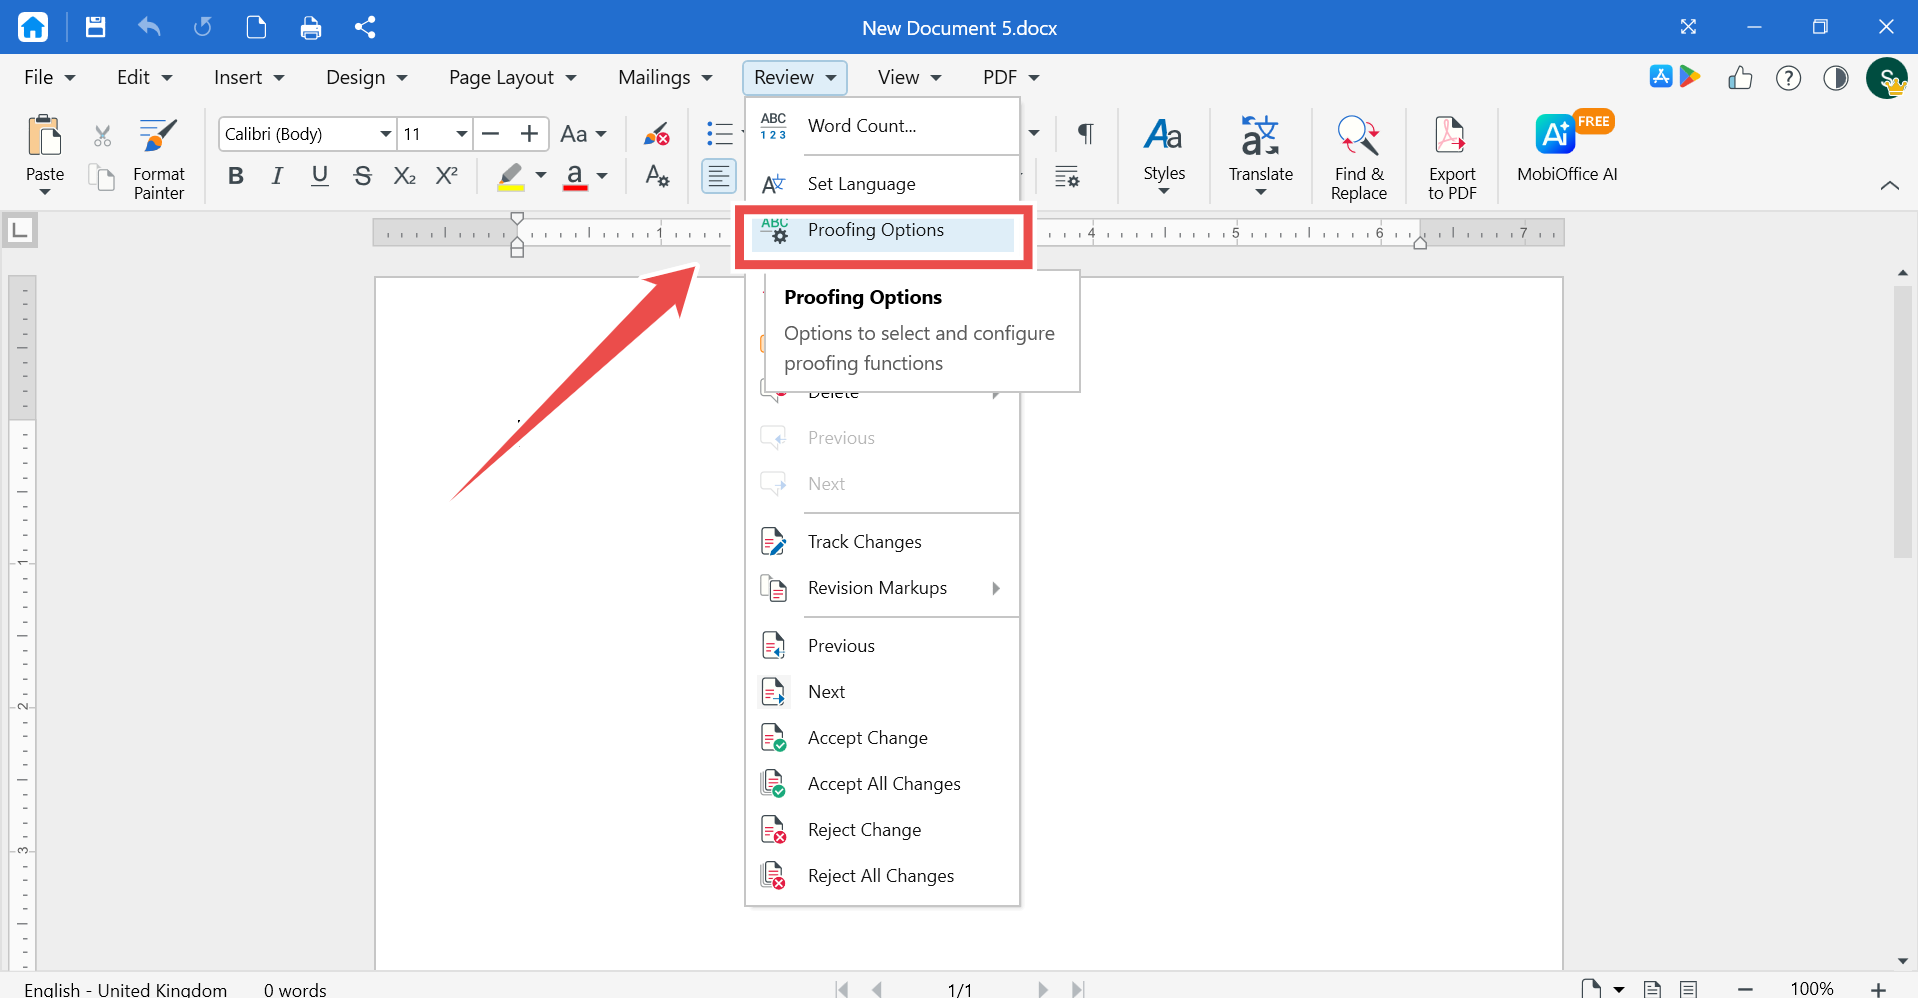
Task: Undo the last action
Action: pos(149,27)
